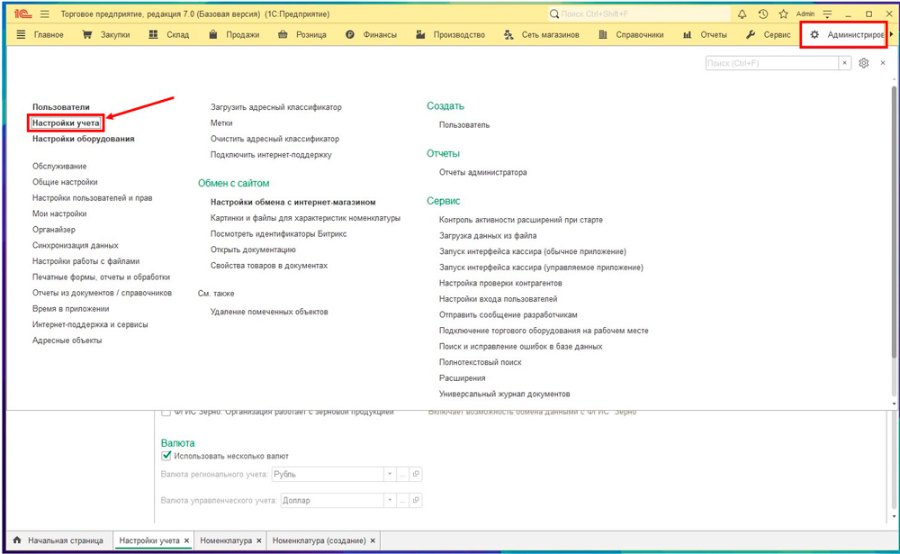Open Посмотреть идентификаторы Битрикс

coord(278,234)
